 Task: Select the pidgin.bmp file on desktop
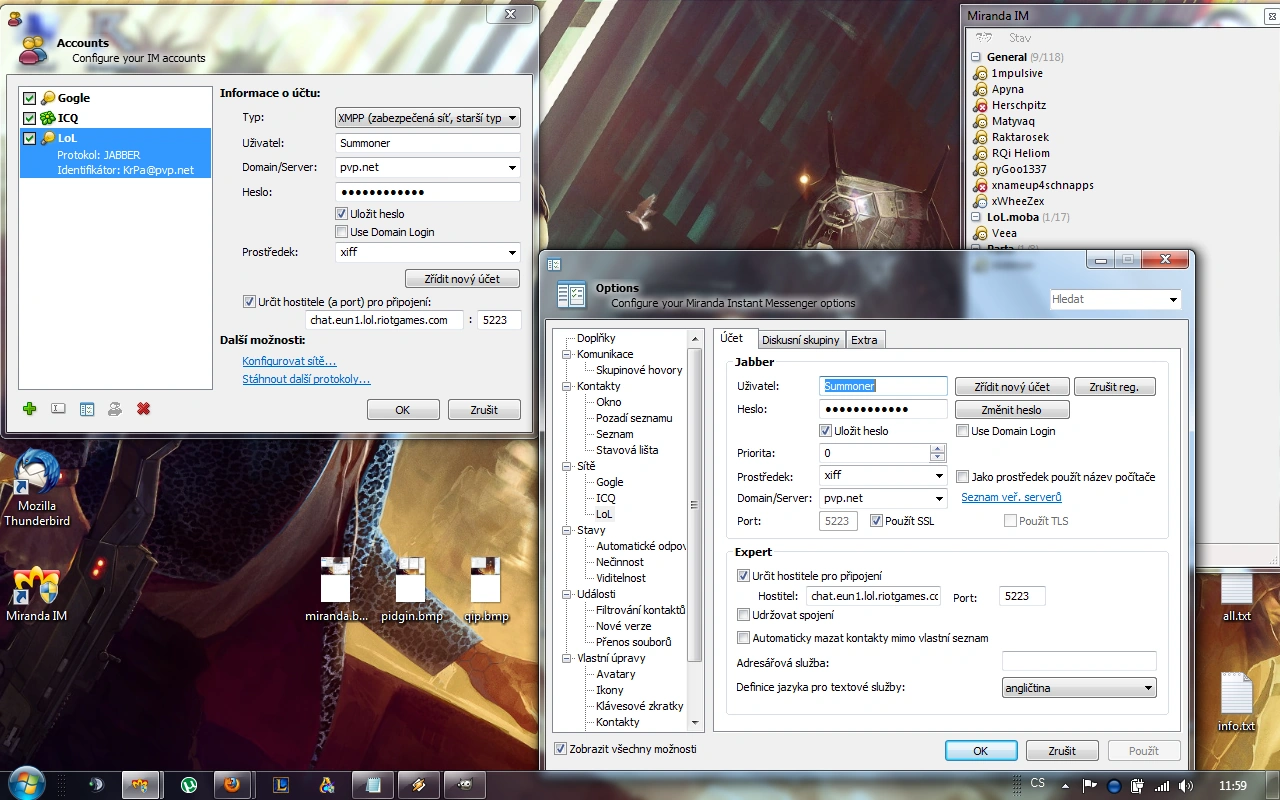[412, 589]
